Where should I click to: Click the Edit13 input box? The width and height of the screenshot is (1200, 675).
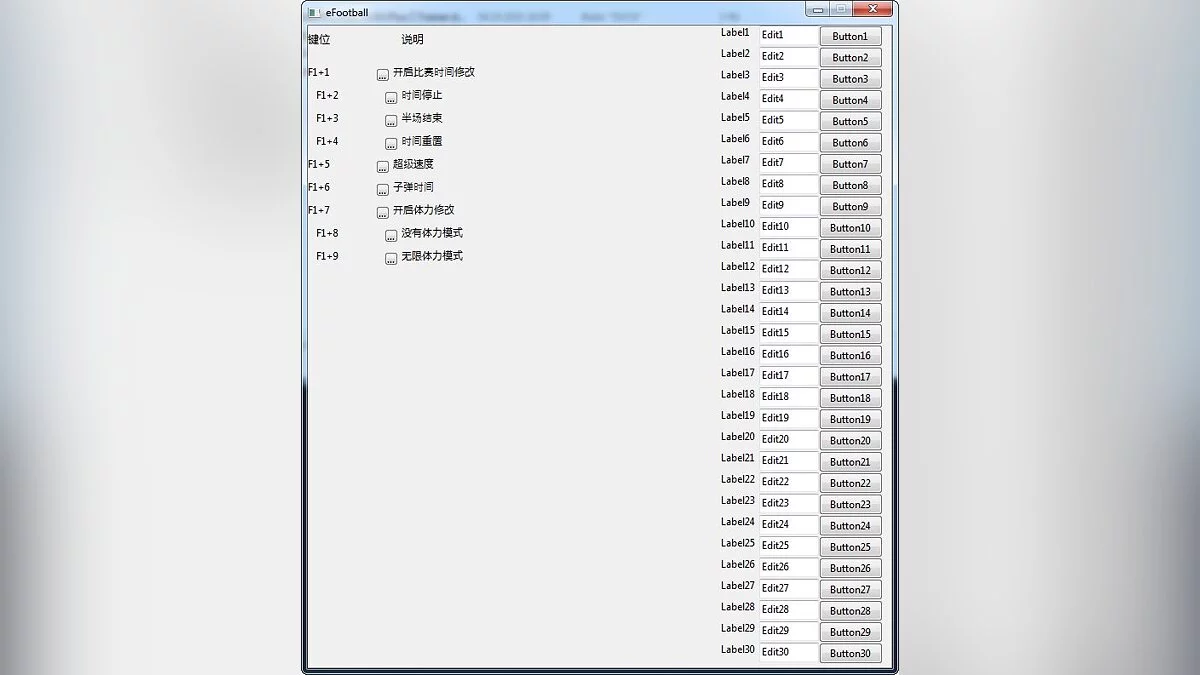[789, 291]
